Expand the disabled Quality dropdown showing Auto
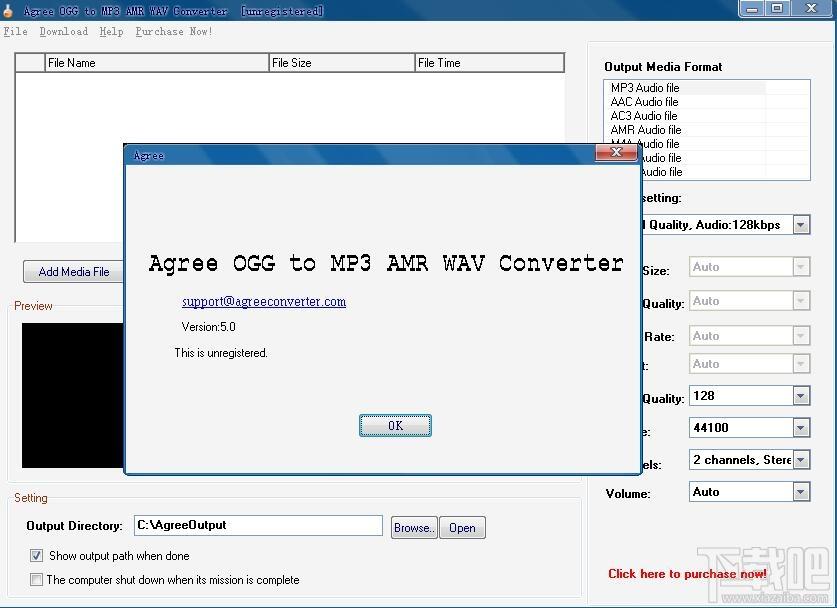Viewport: 837px width, 608px height. pos(801,301)
